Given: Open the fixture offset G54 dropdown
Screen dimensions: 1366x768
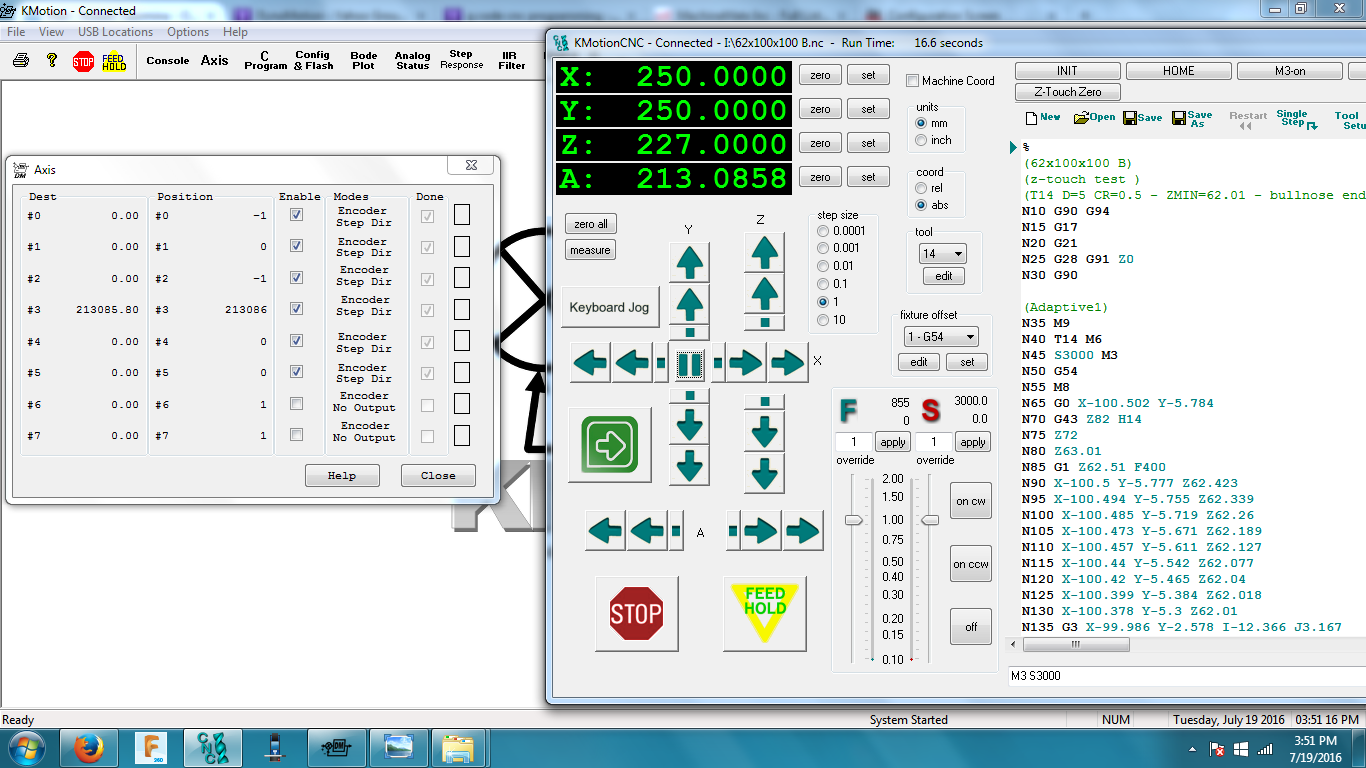Looking at the screenshot, I should [939, 337].
